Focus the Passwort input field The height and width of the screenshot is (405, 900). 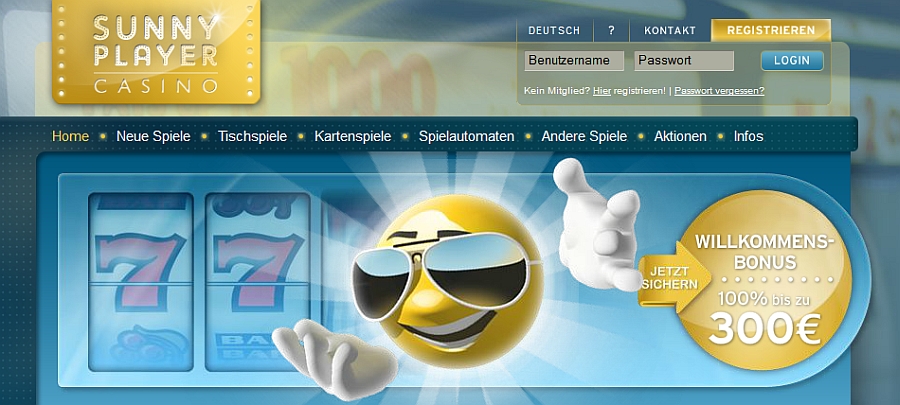tap(684, 60)
